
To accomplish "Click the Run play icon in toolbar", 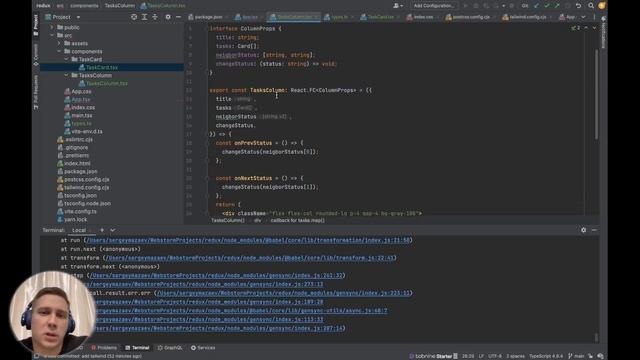I will (465, 6).
